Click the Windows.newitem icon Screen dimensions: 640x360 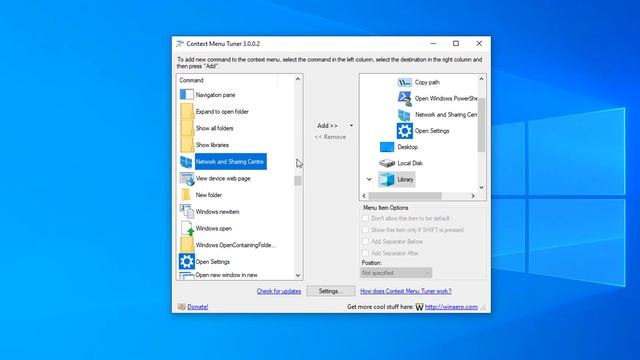click(x=187, y=211)
